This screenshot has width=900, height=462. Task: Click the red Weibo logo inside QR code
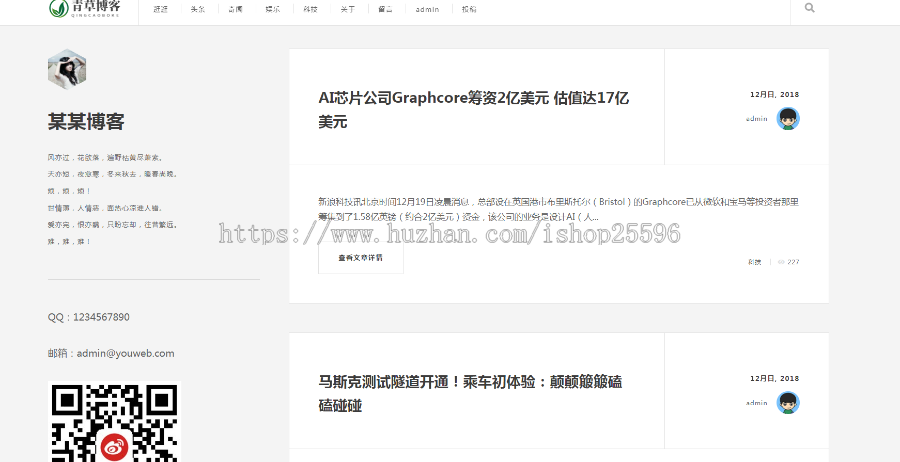pos(114,447)
